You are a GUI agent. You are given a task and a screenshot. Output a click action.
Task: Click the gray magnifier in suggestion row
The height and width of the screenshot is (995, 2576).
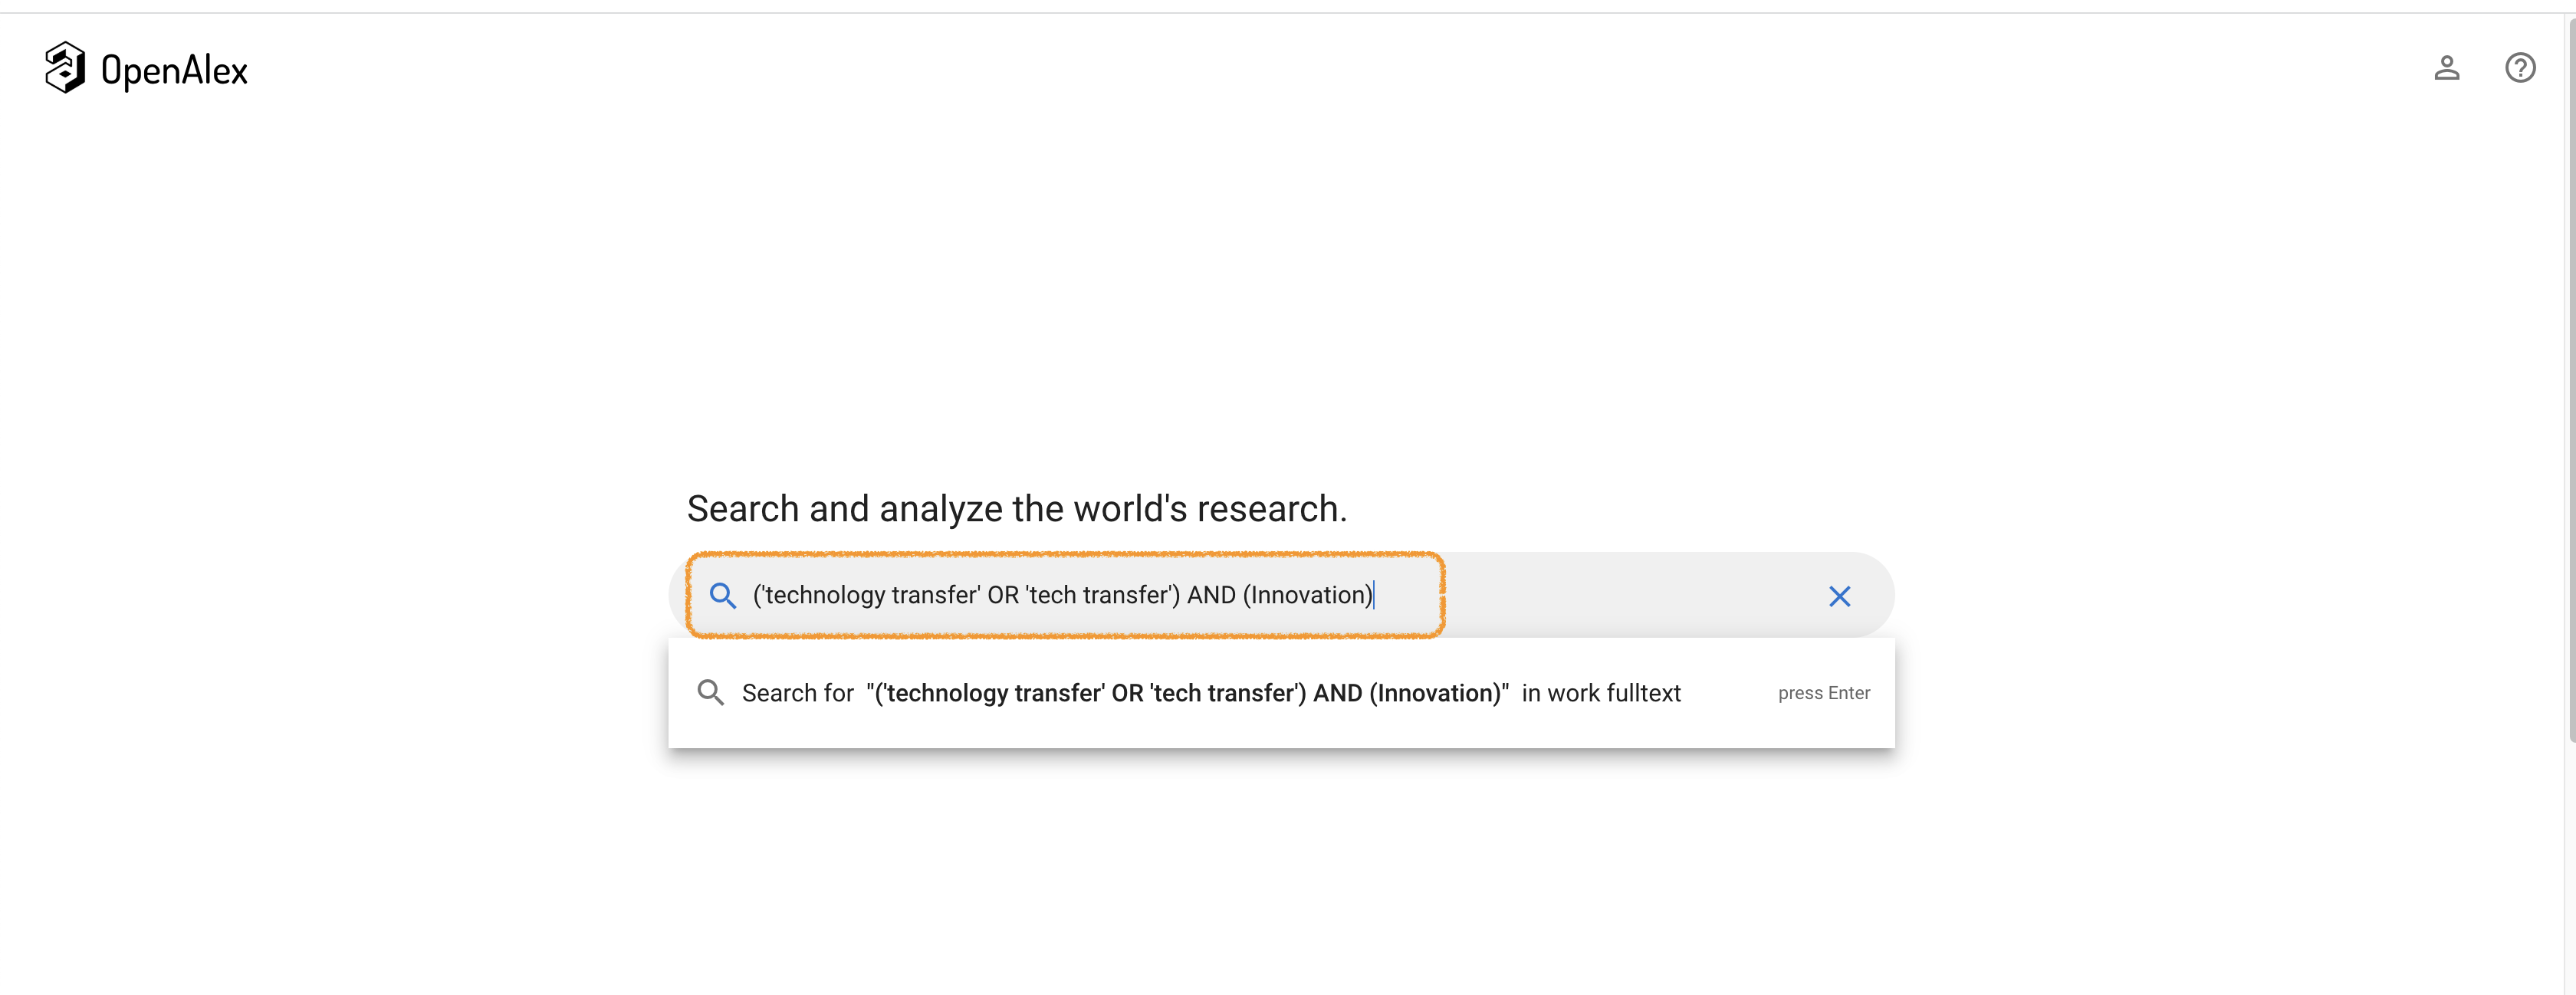tap(710, 693)
